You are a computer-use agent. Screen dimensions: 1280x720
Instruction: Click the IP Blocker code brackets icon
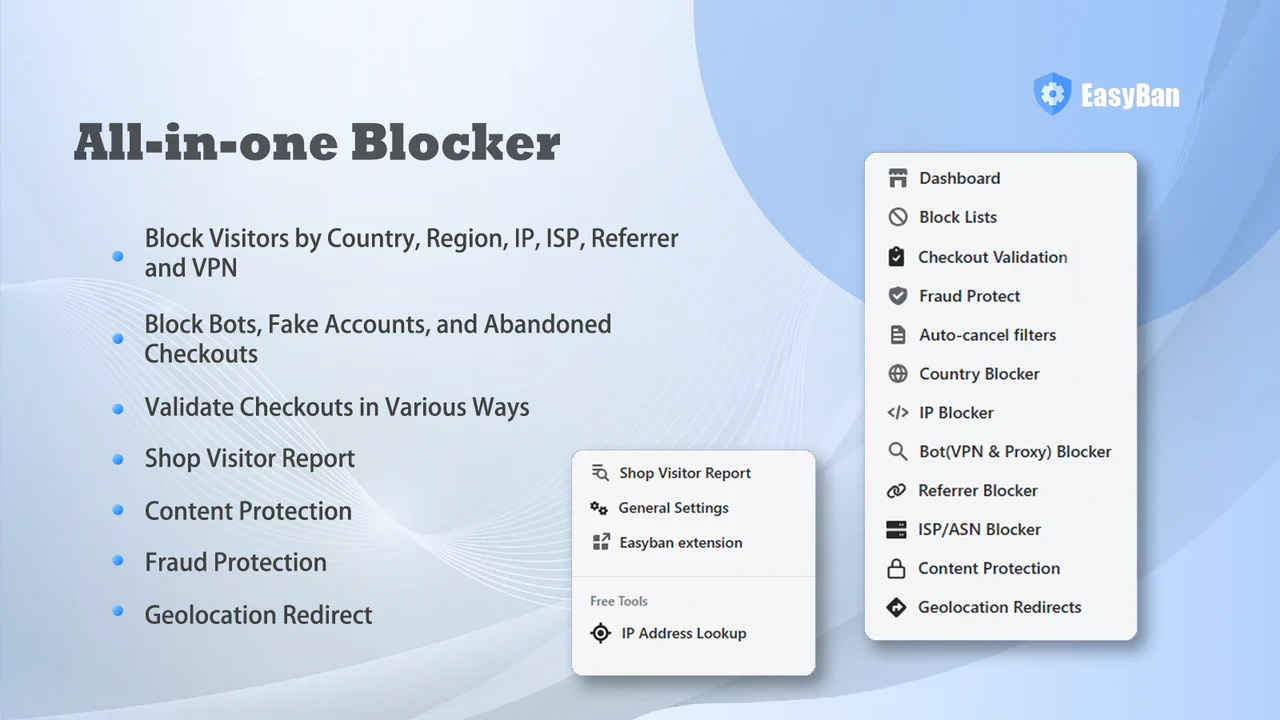click(897, 412)
